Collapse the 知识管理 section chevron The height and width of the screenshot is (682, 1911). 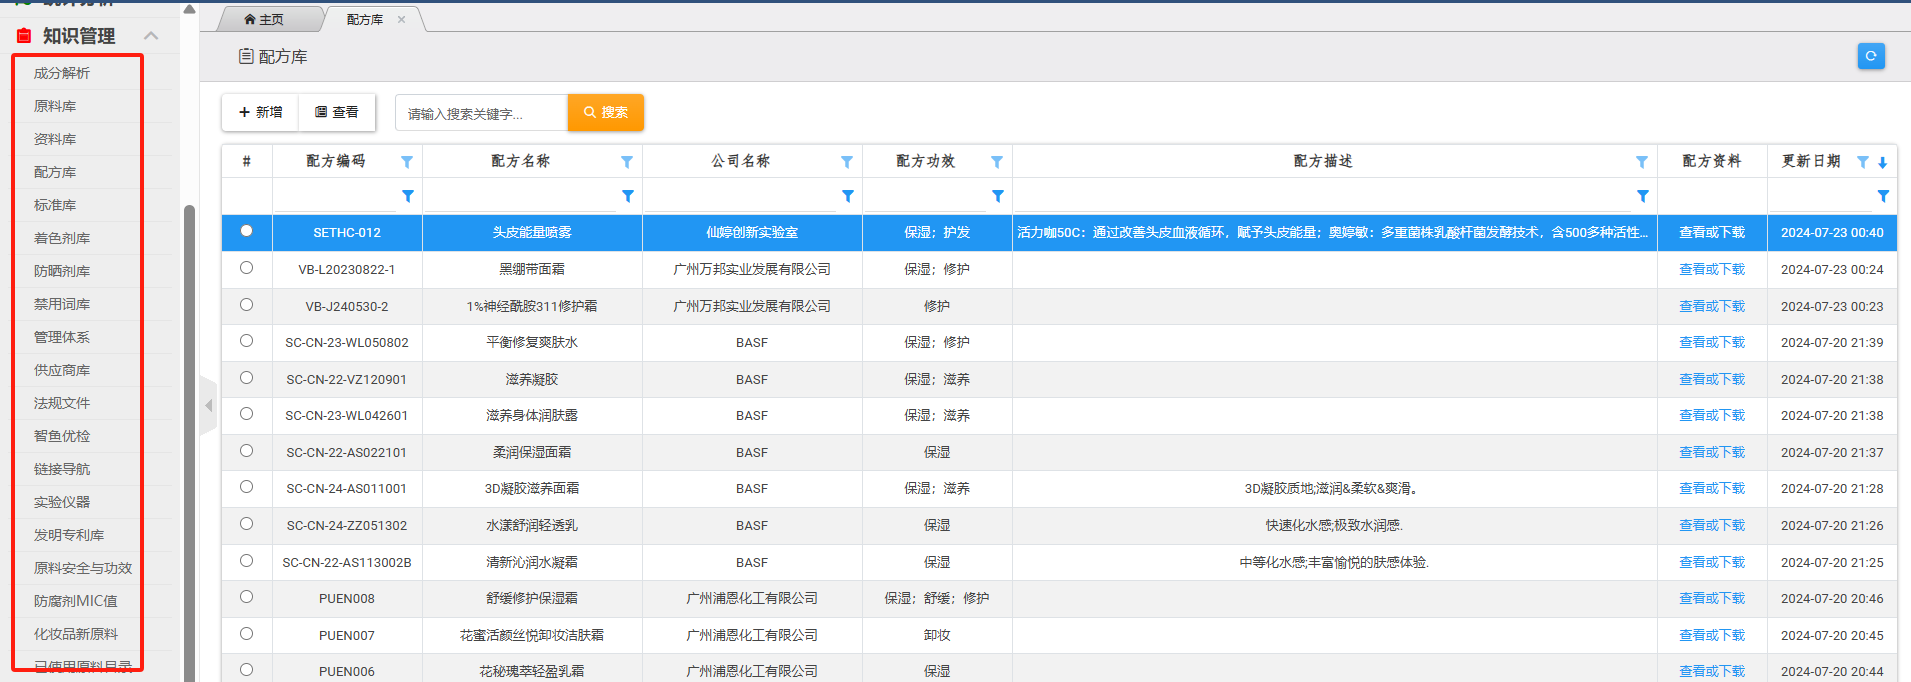coord(151,36)
